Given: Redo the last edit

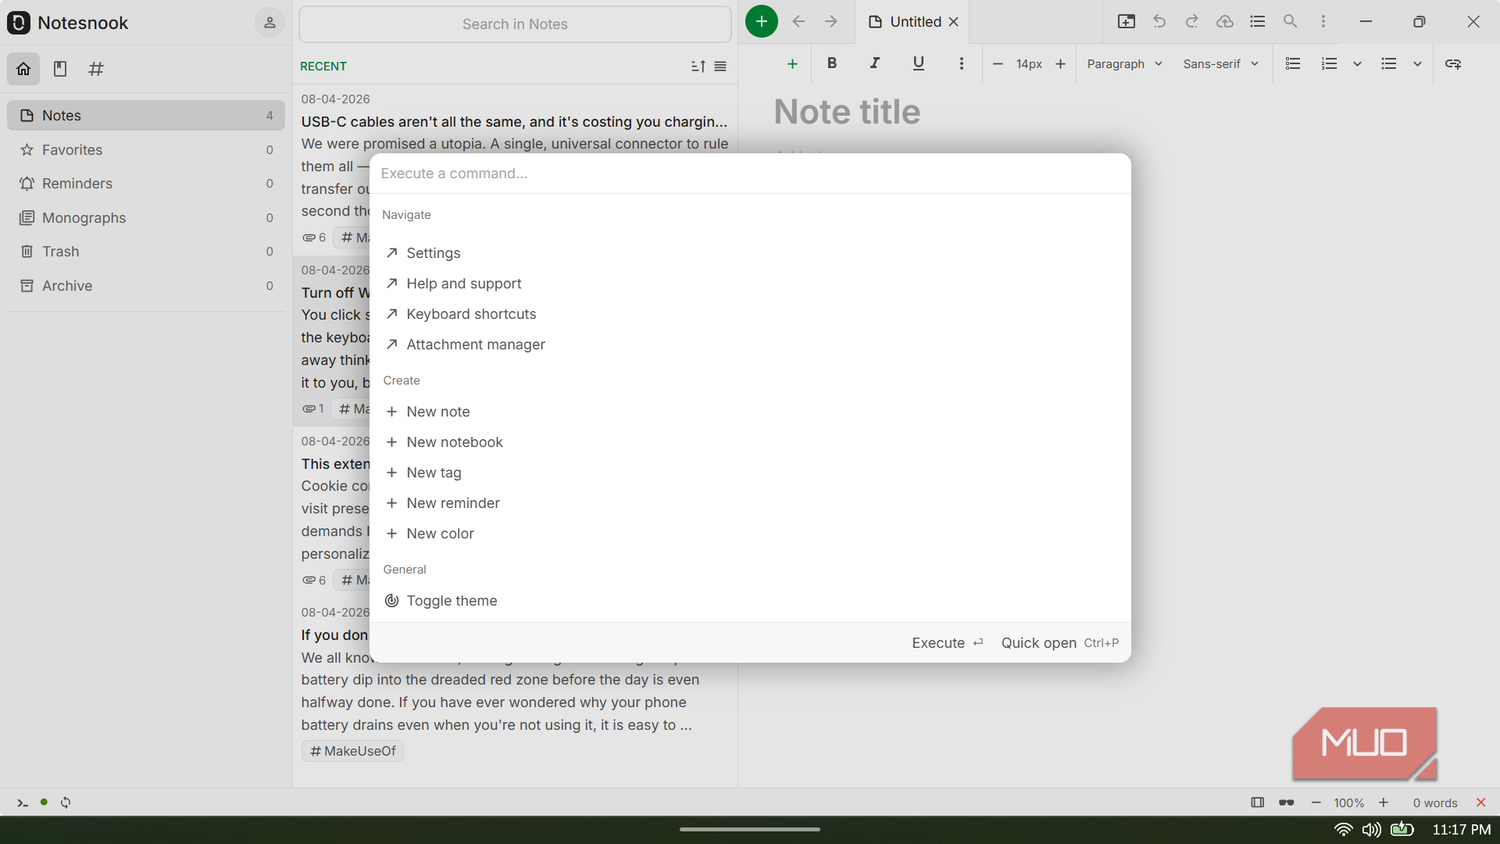Looking at the screenshot, I should pyautogui.click(x=1192, y=21).
